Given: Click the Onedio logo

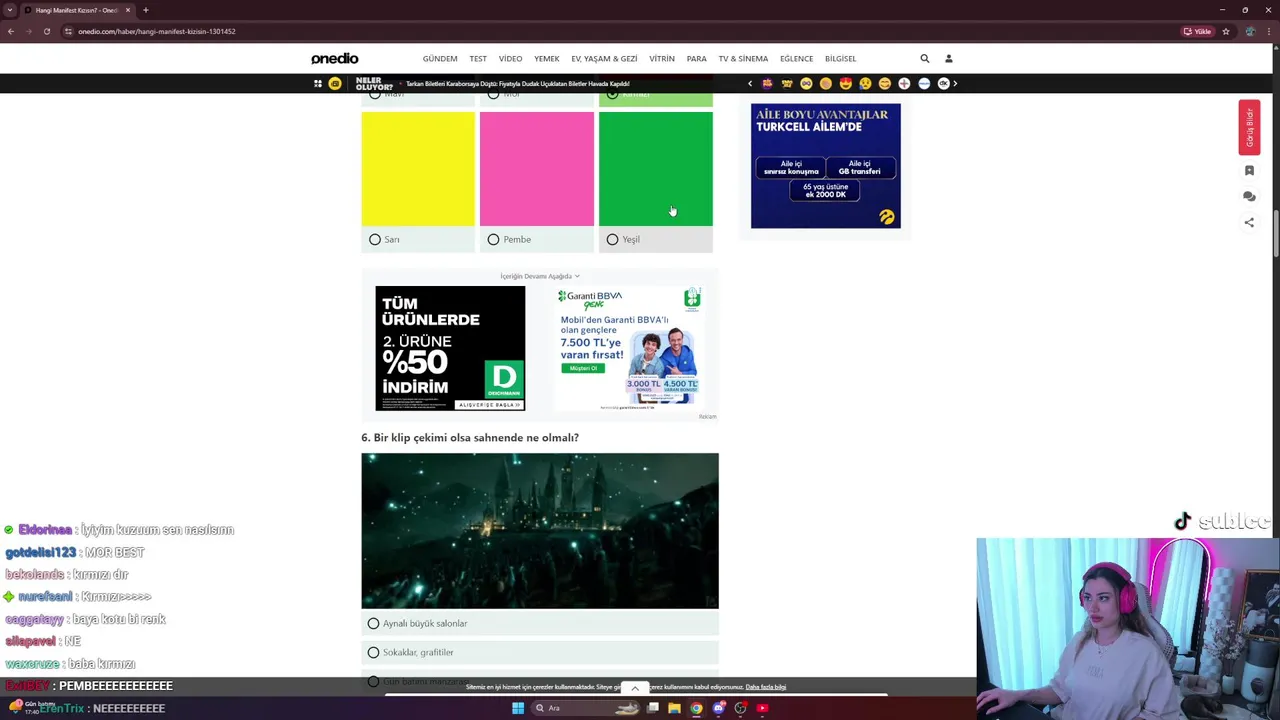Looking at the screenshot, I should point(334,58).
